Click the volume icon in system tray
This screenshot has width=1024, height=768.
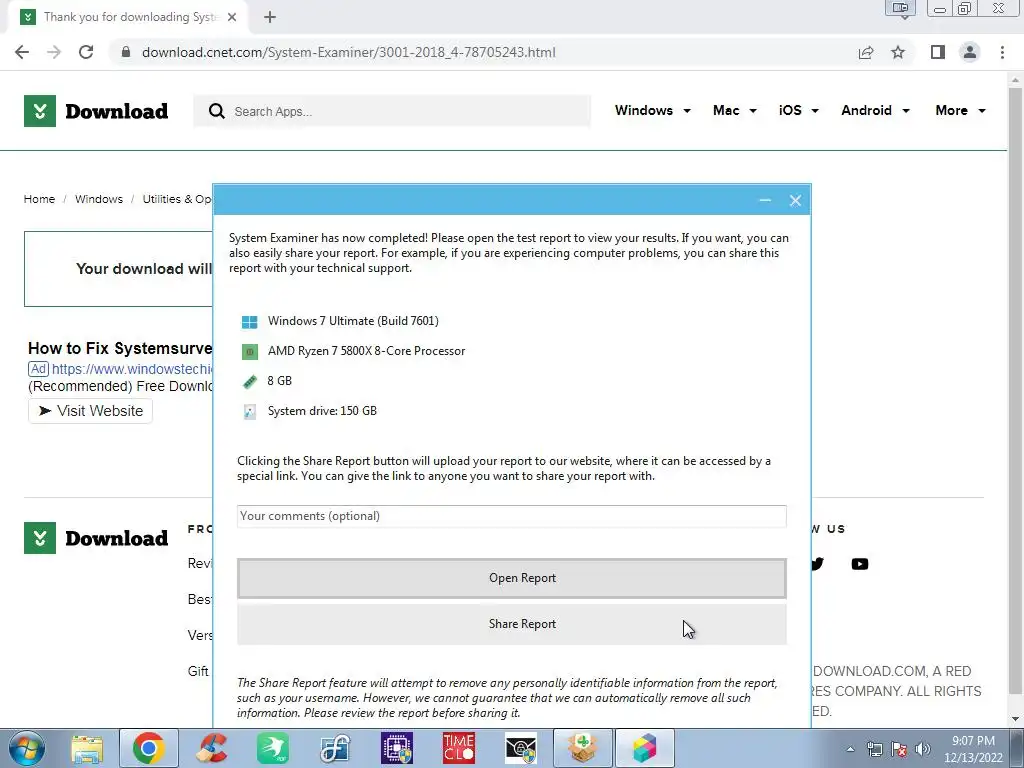922,749
